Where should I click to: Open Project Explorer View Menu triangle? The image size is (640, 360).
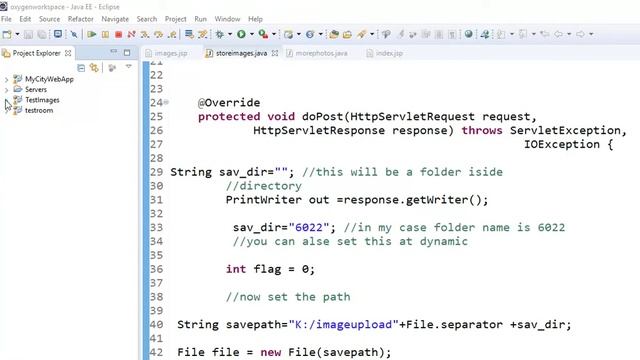coord(129,67)
